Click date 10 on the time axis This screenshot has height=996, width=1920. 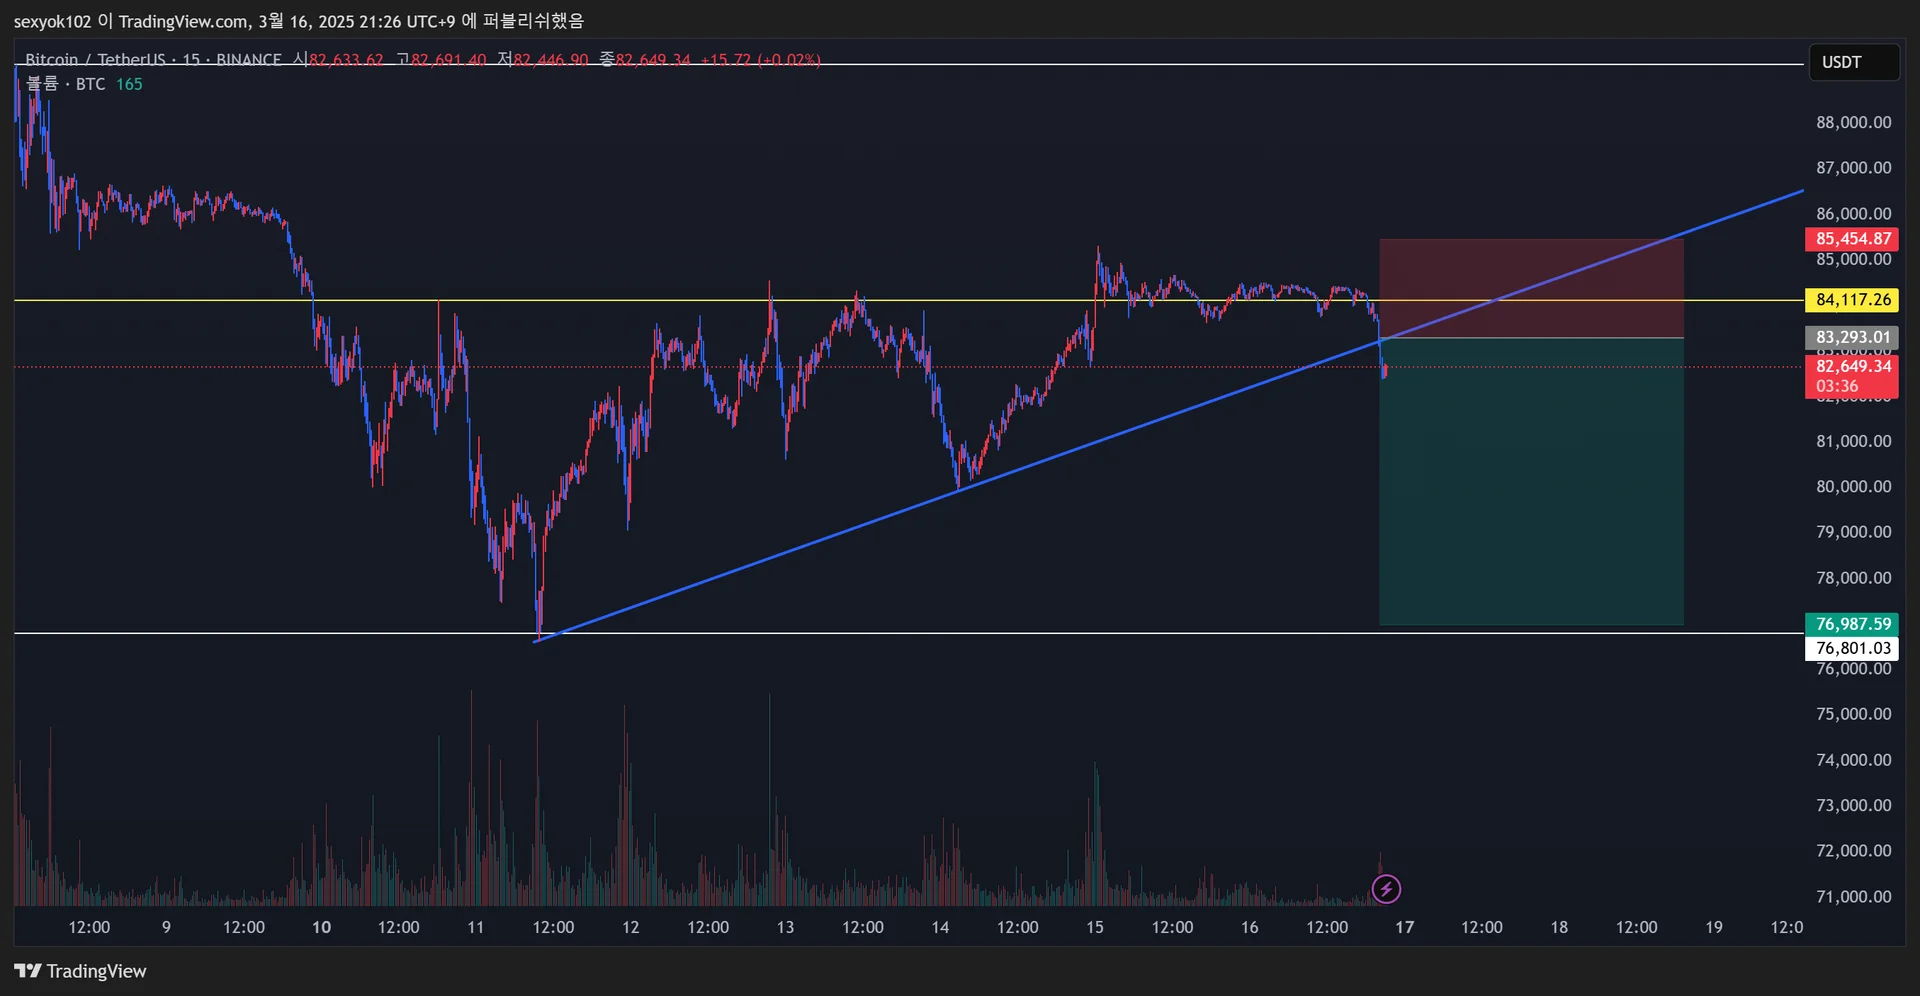321,927
